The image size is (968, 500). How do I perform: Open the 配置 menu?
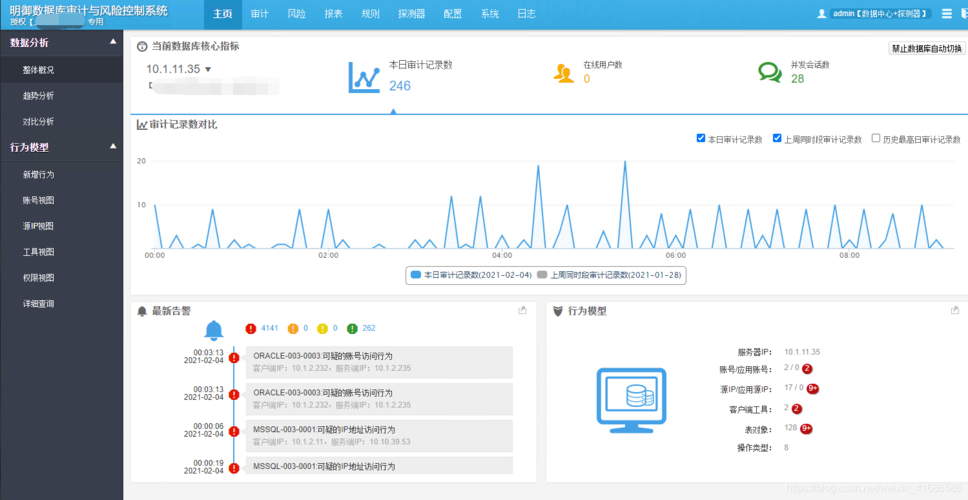pos(453,14)
